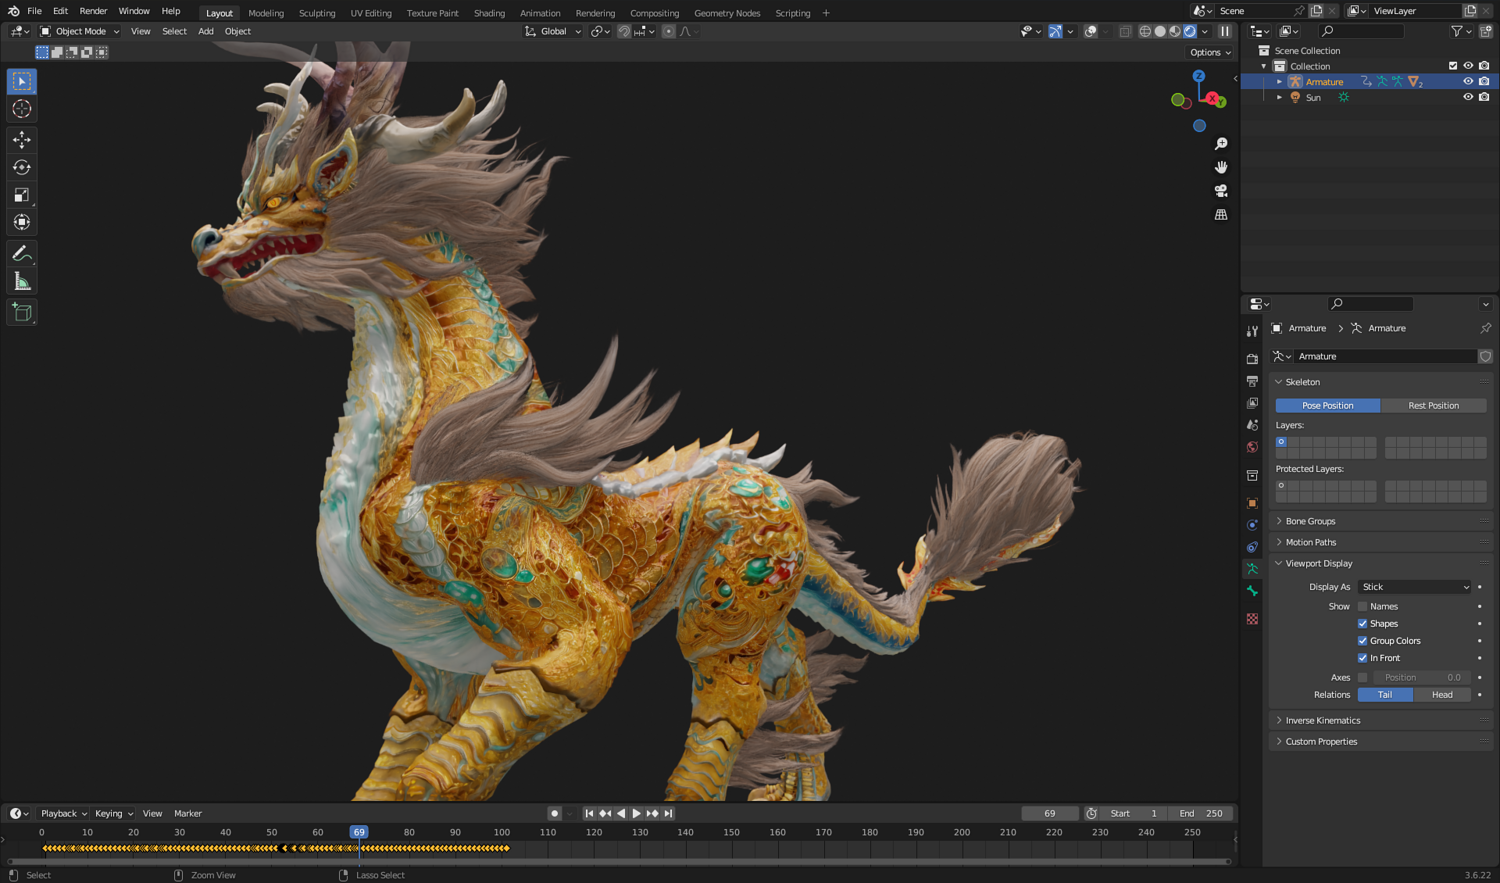Expand the Bone Groups panel
The height and width of the screenshot is (883, 1500).
pos(1310,521)
